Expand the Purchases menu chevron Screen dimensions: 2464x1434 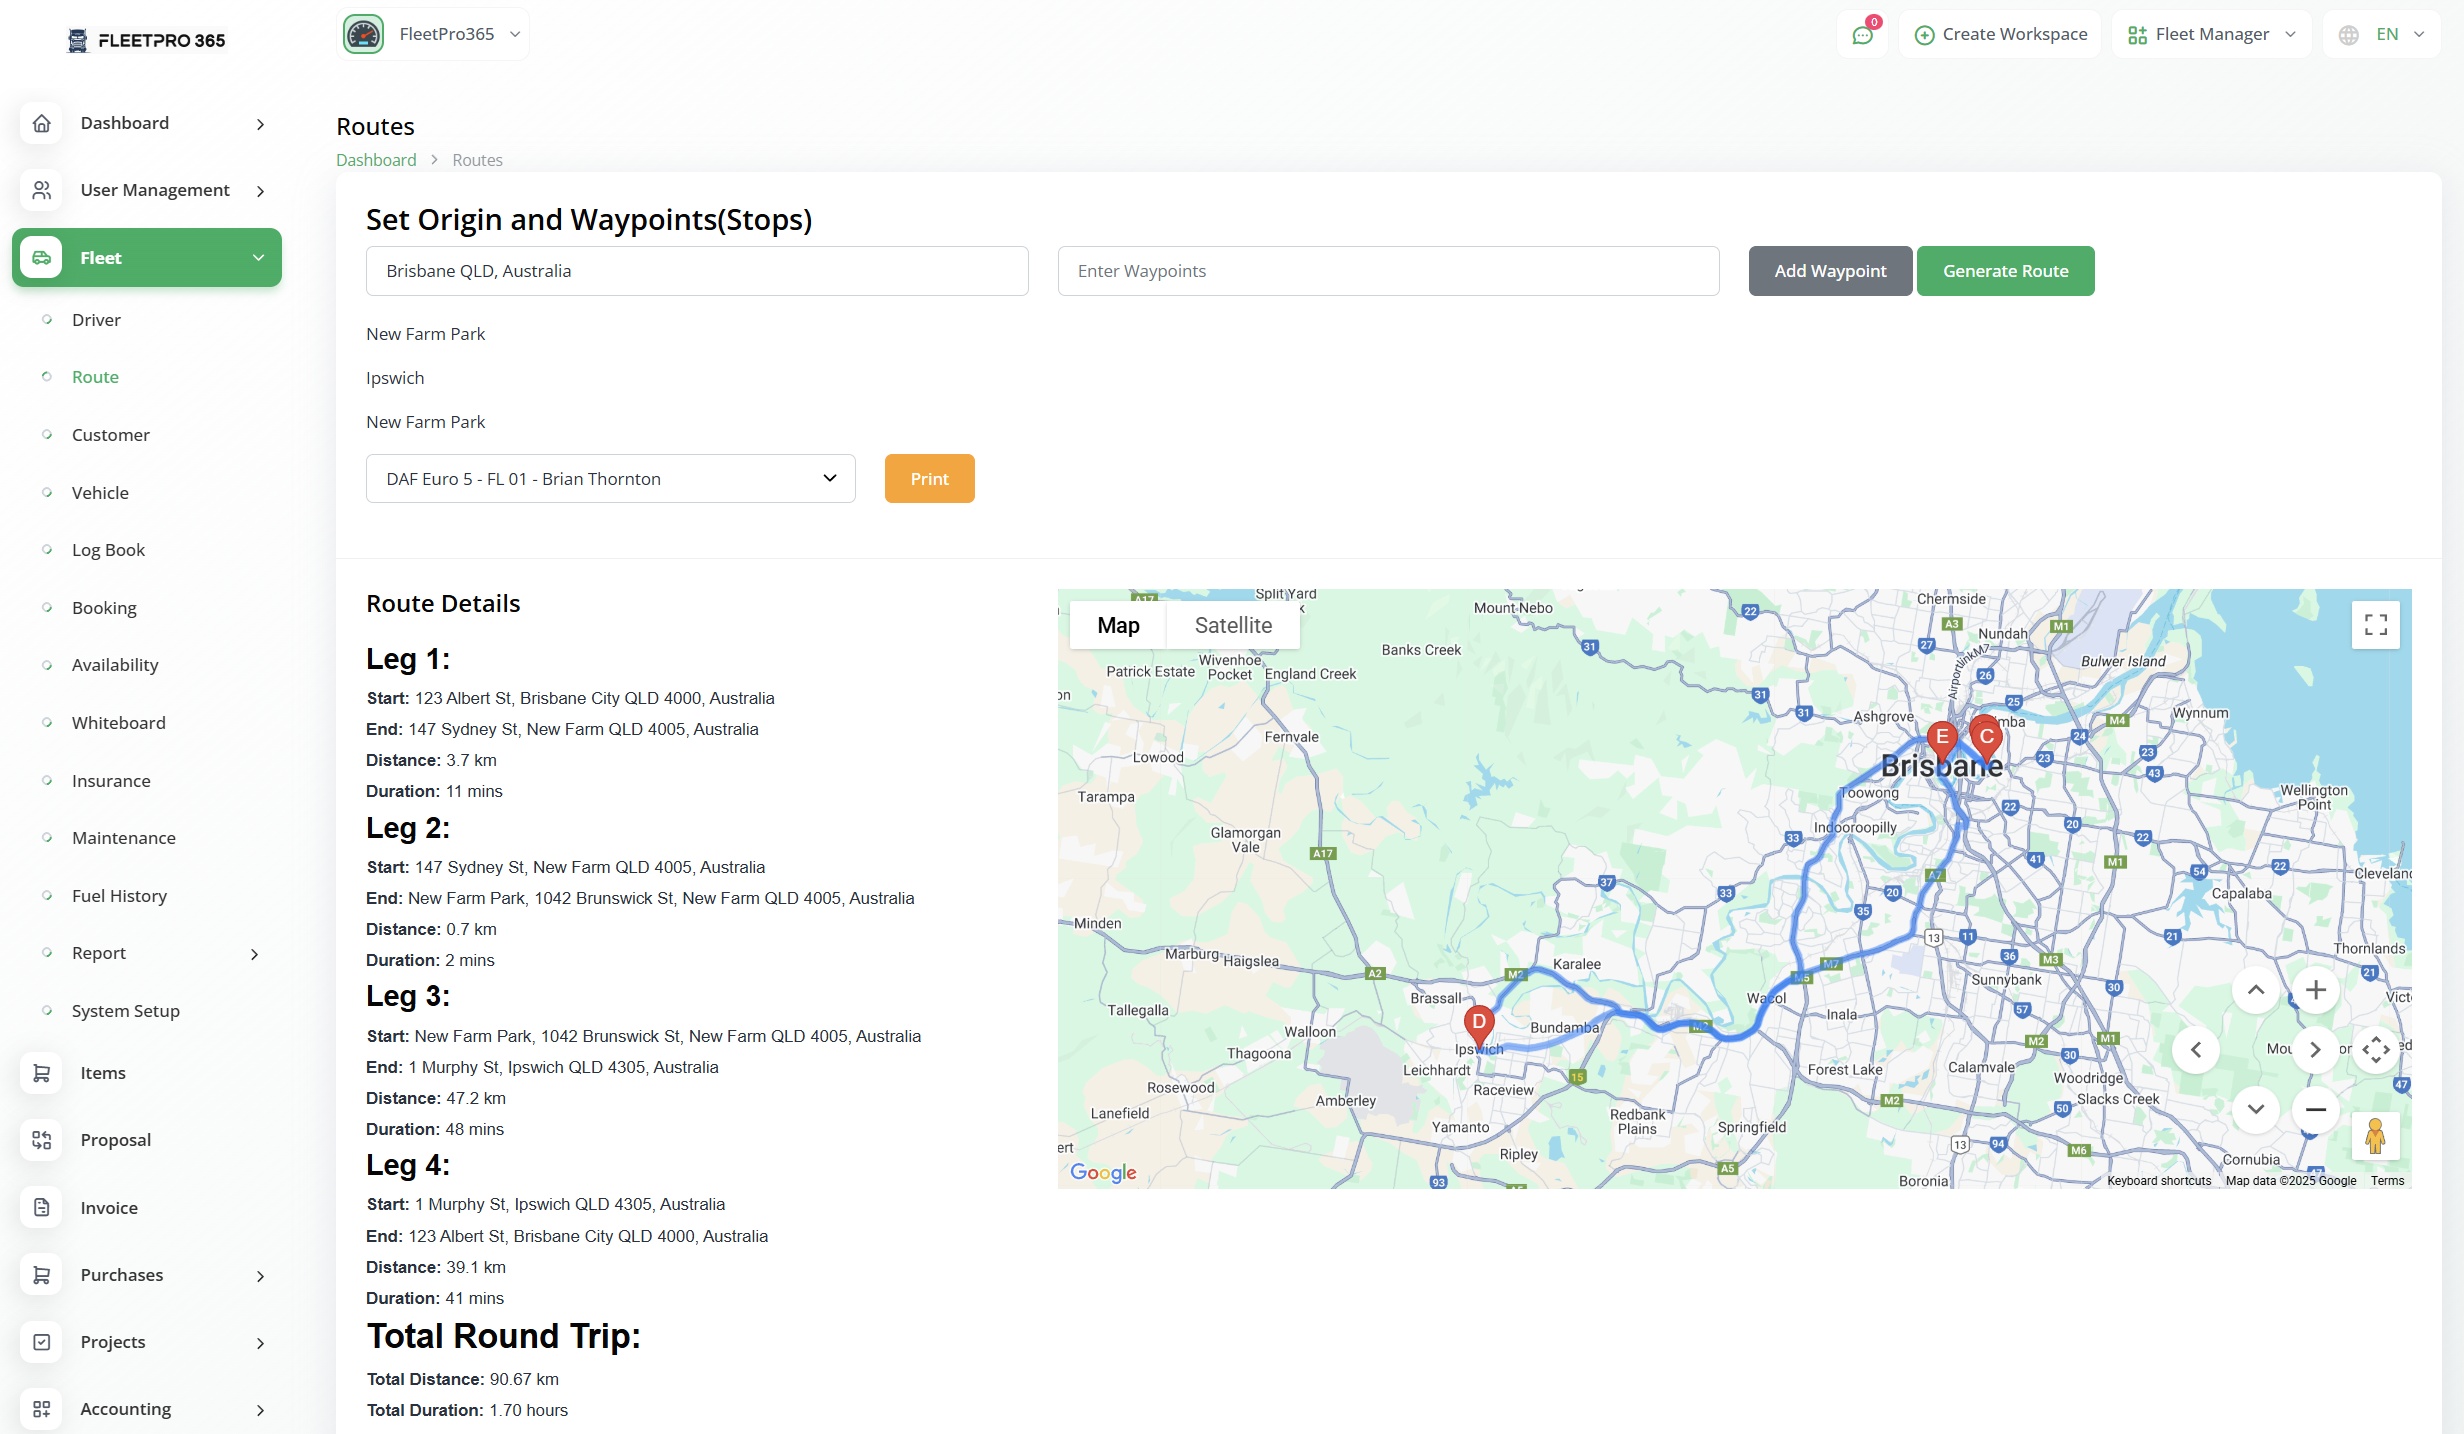coord(260,1276)
